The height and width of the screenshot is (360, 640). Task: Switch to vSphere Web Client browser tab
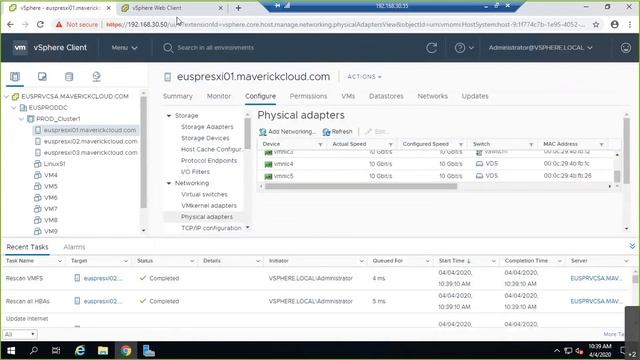pos(157,8)
